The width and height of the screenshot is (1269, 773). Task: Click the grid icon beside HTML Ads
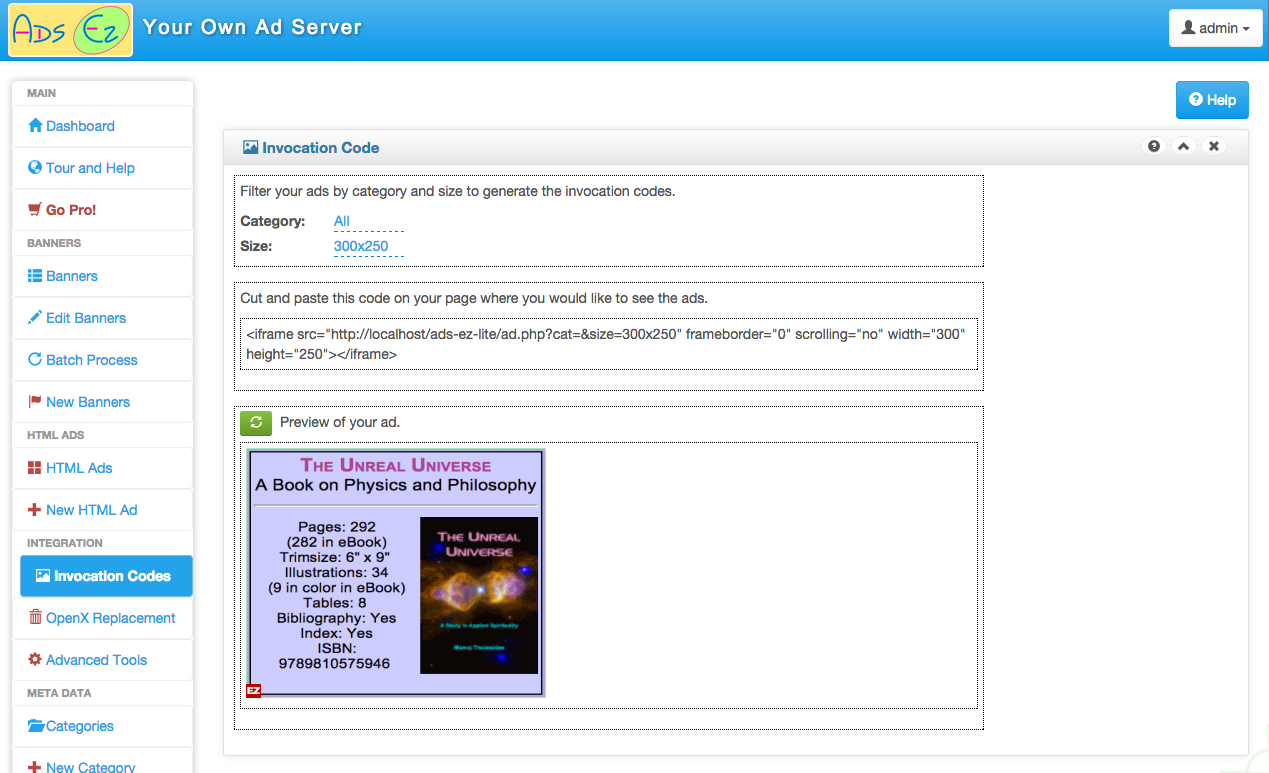[35, 468]
